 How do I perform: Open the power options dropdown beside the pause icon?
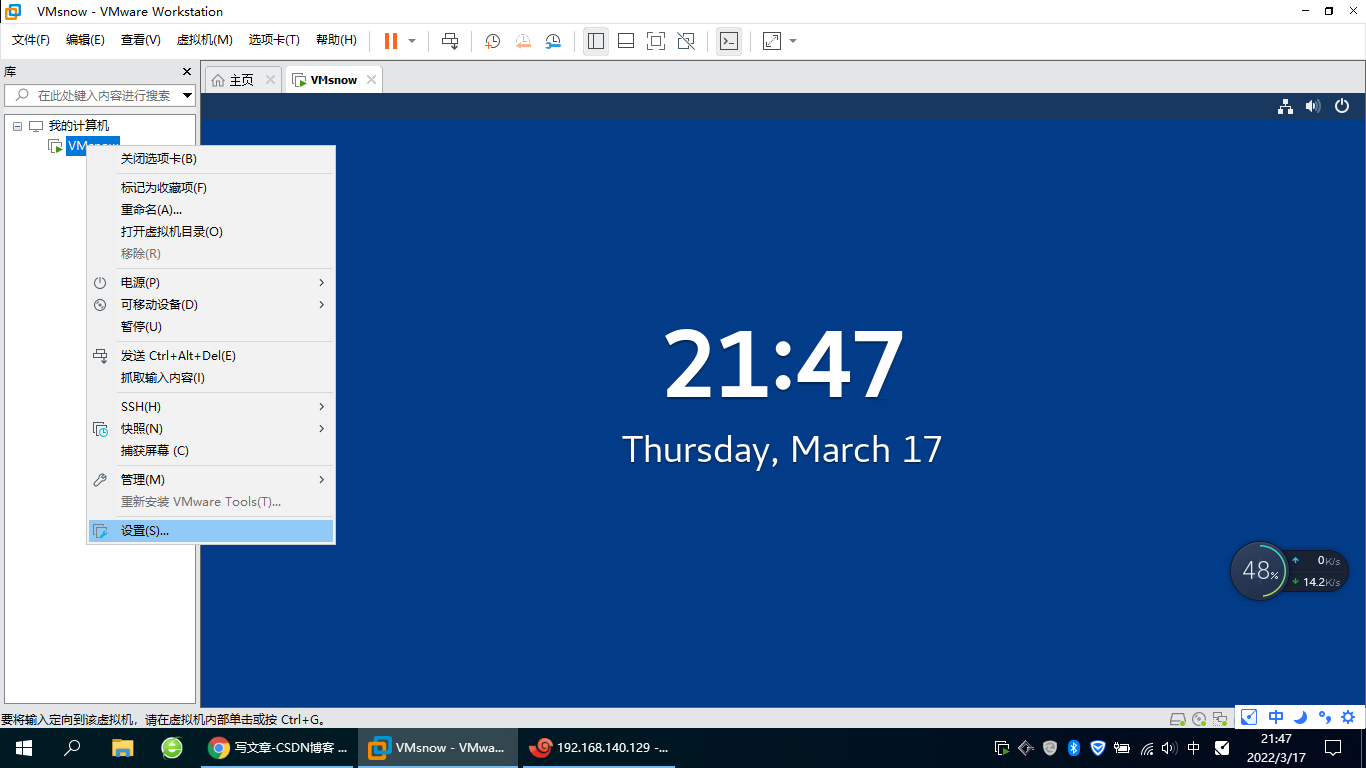coord(411,41)
